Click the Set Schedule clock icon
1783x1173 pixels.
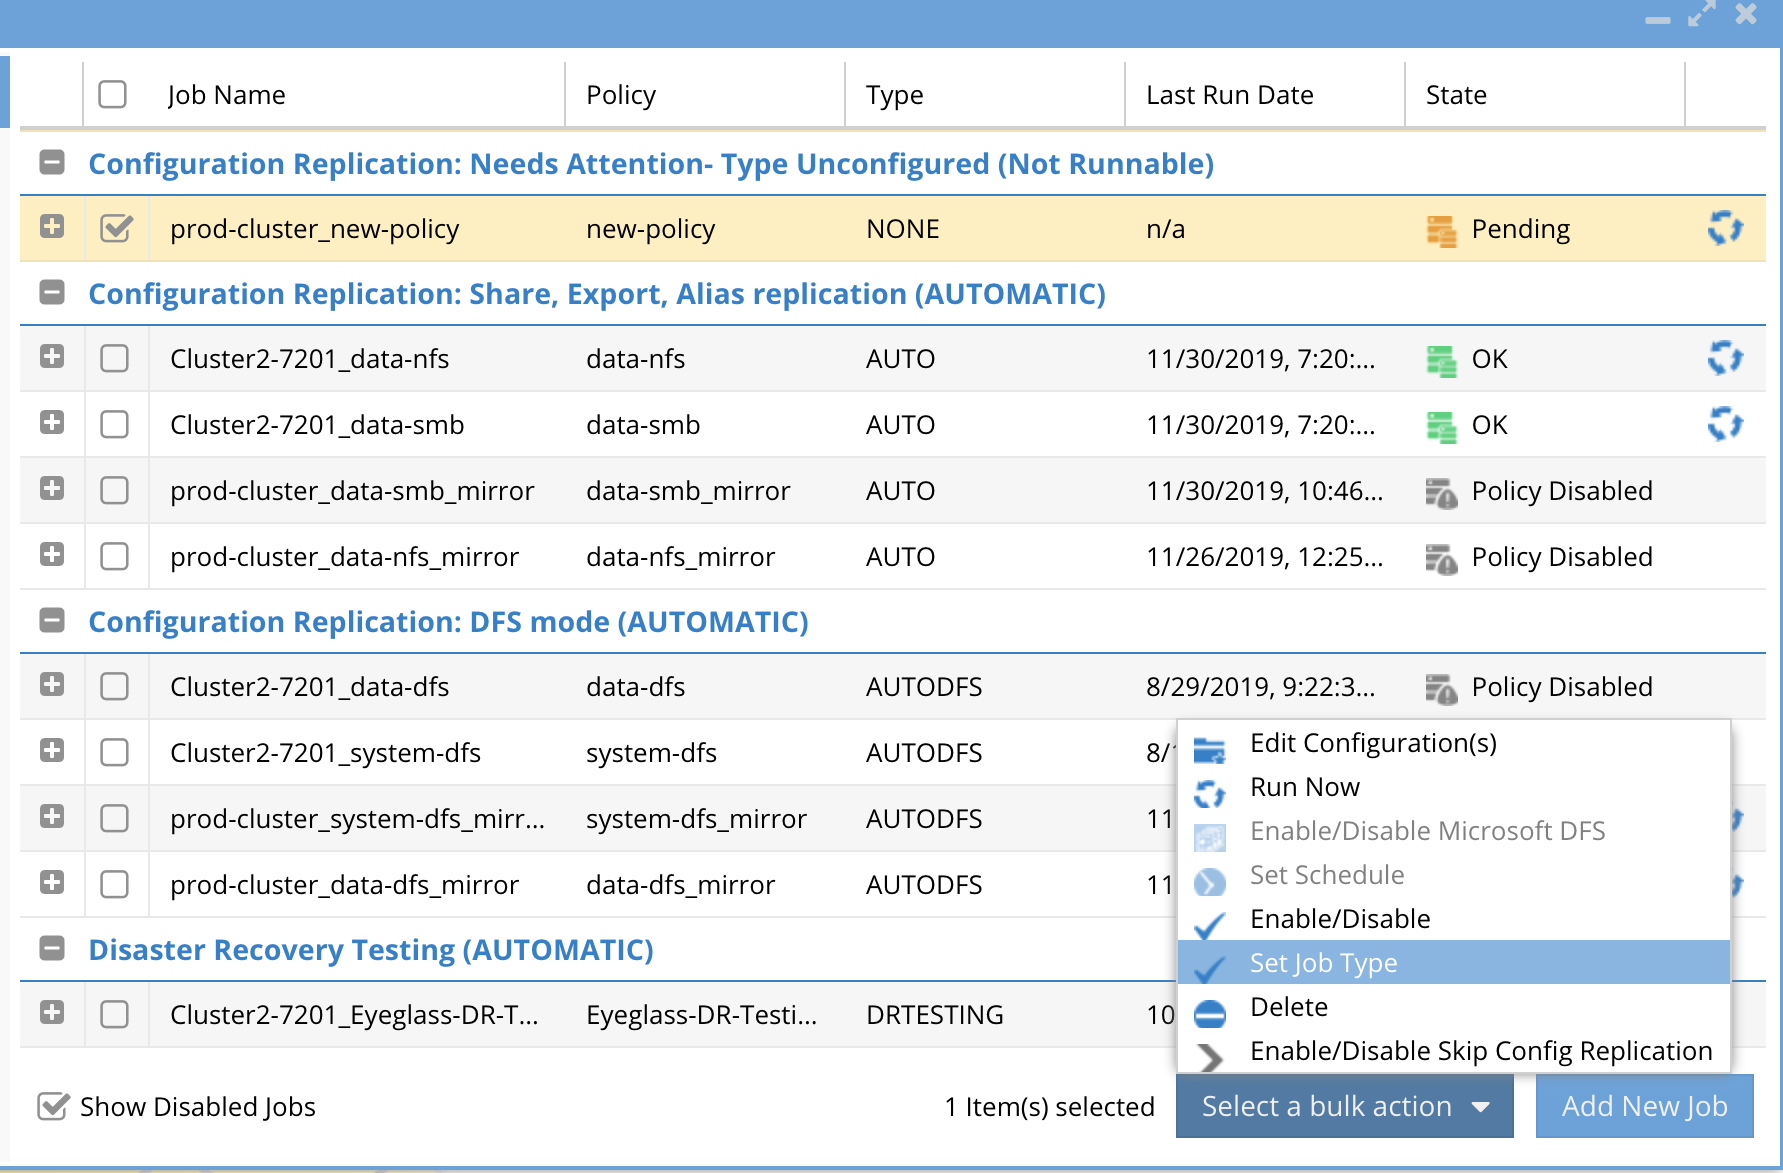1210,881
